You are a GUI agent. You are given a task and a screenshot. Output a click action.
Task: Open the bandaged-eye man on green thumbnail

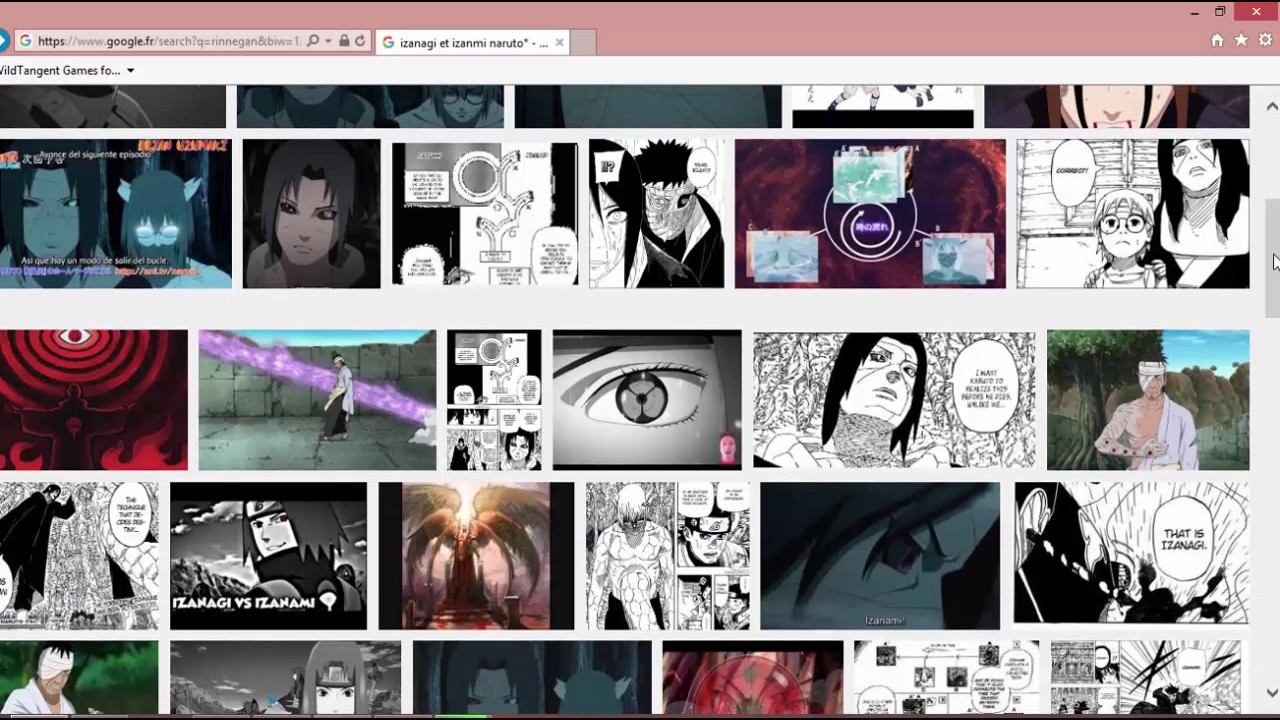79,678
